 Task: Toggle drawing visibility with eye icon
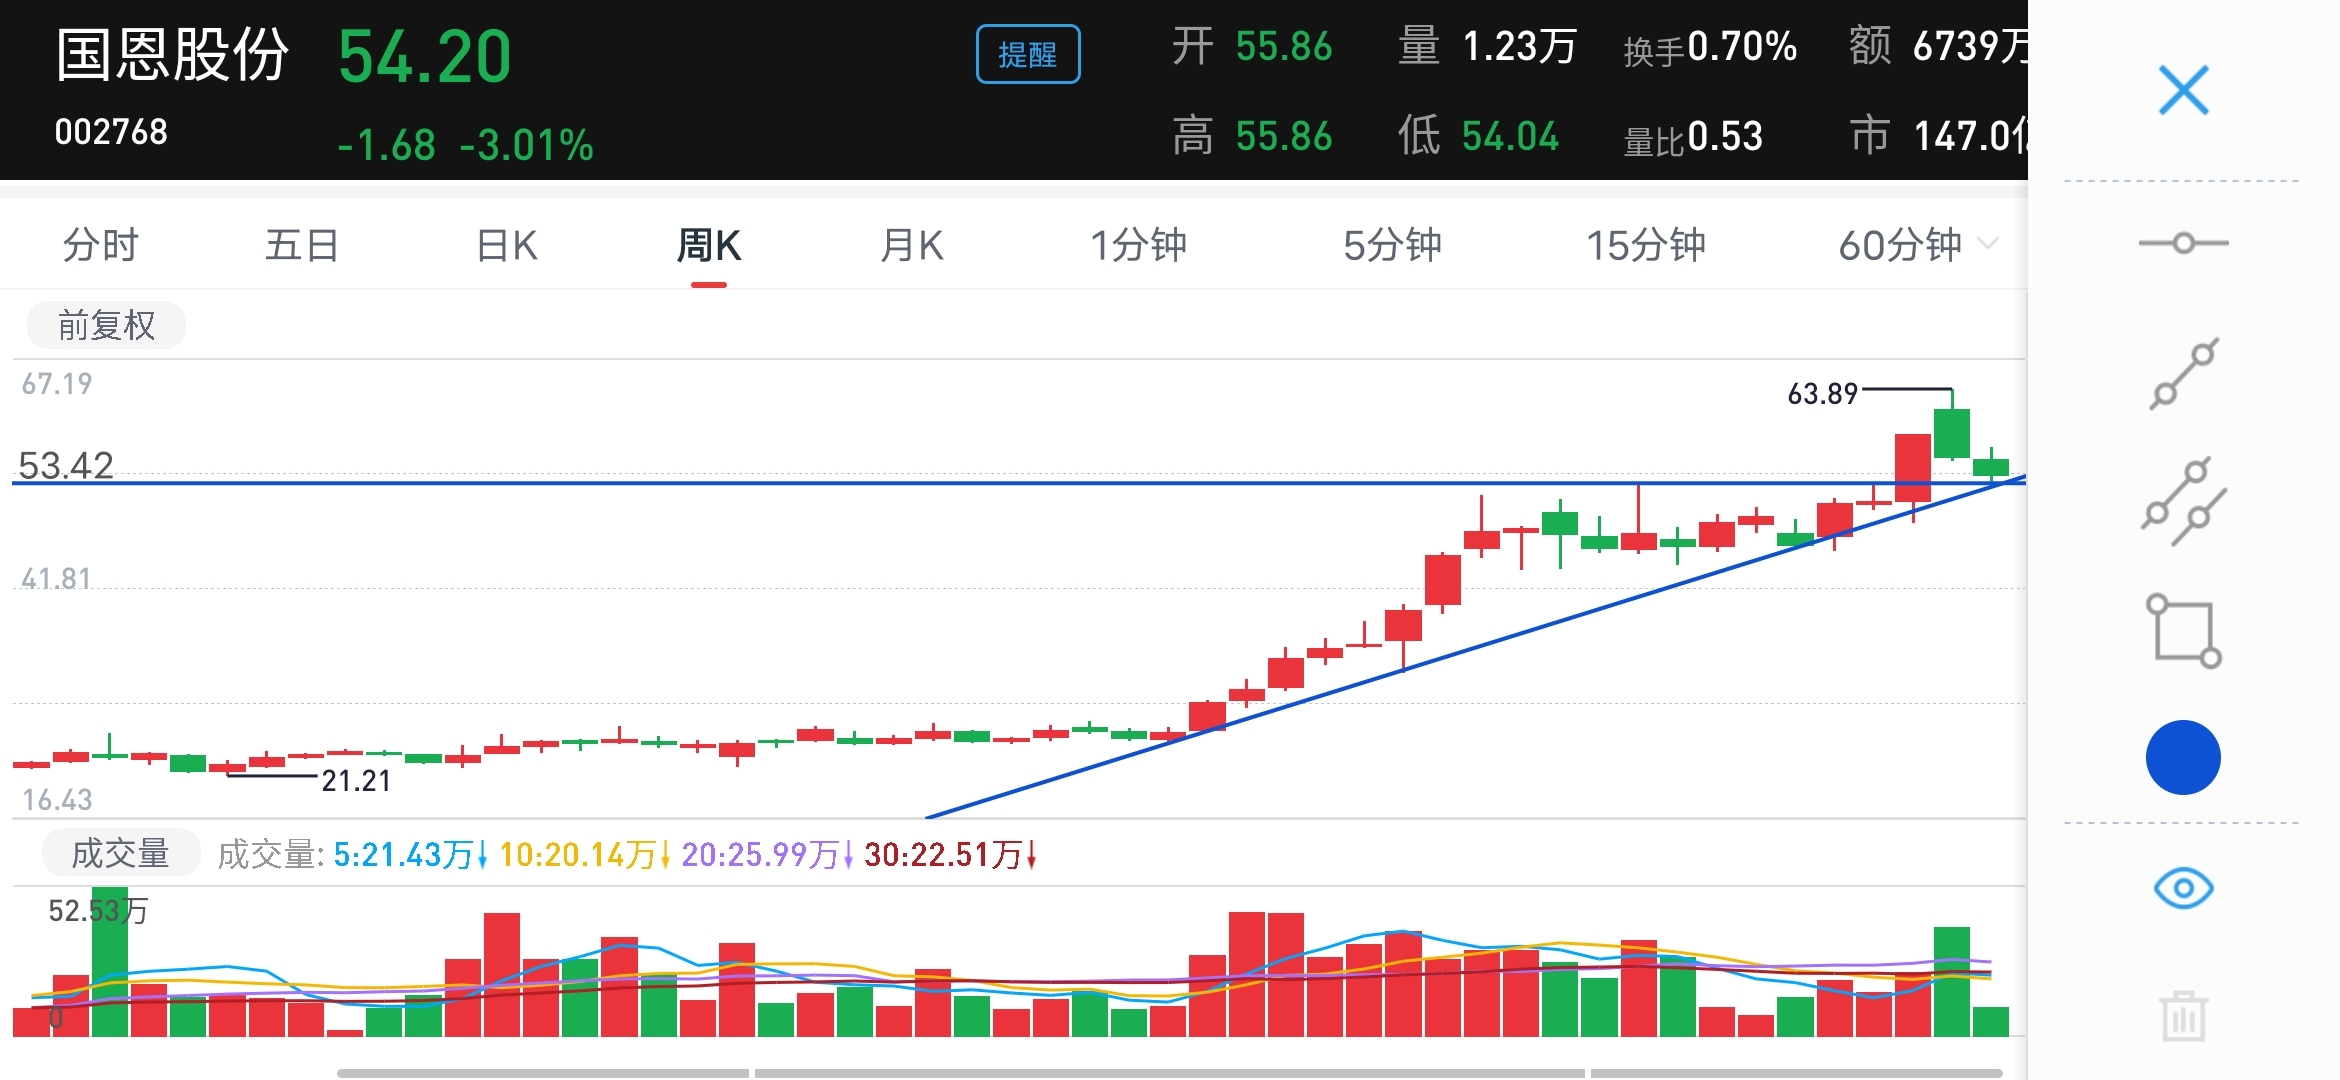coord(2183,888)
